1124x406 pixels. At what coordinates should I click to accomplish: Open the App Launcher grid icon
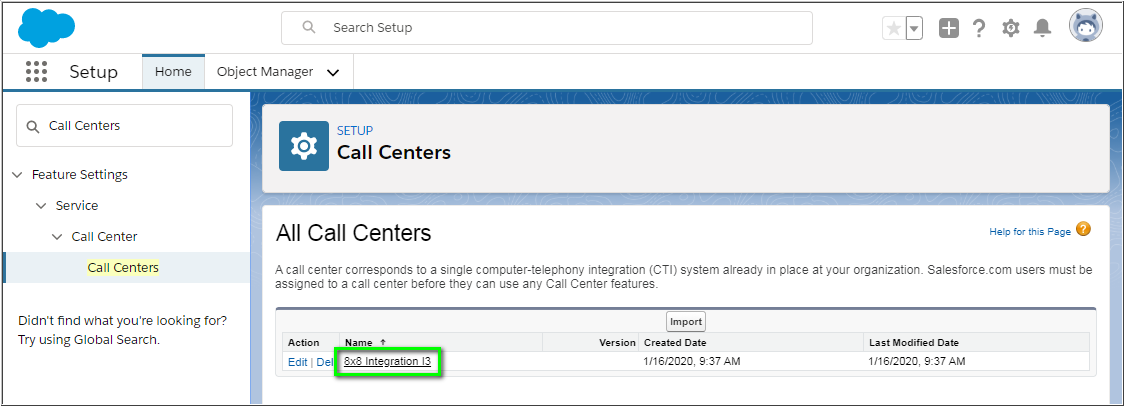point(36,72)
